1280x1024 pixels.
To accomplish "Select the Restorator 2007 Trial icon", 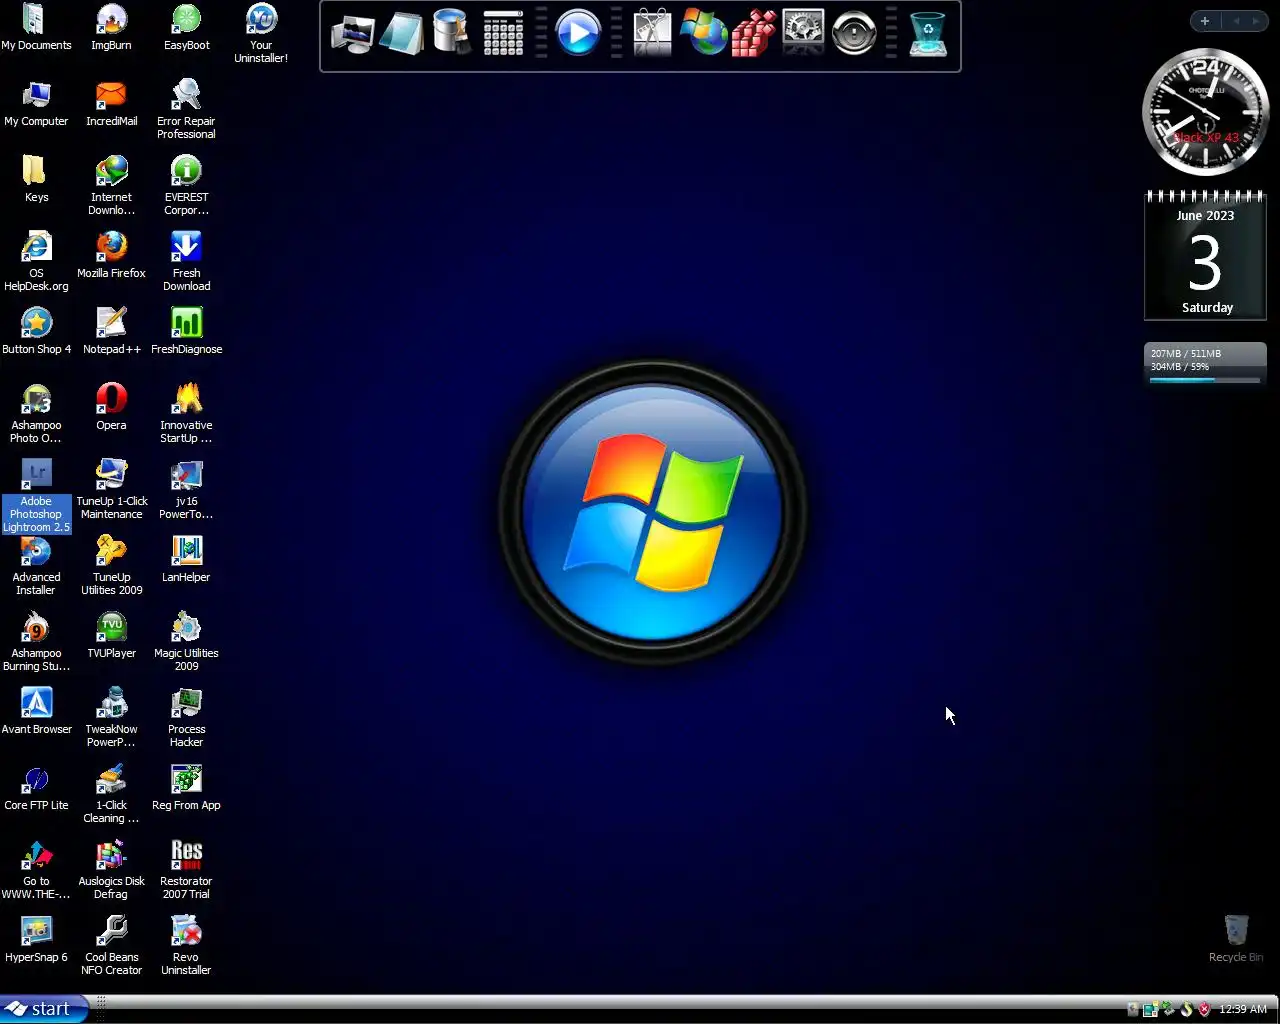I will tap(186, 870).
